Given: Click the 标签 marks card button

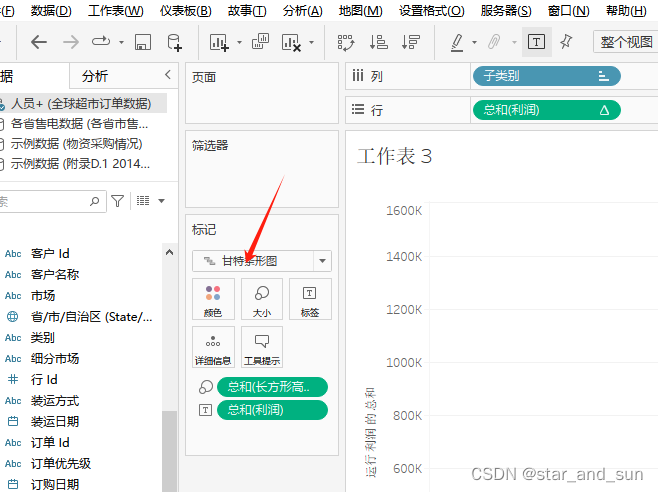Looking at the screenshot, I should [310, 299].
